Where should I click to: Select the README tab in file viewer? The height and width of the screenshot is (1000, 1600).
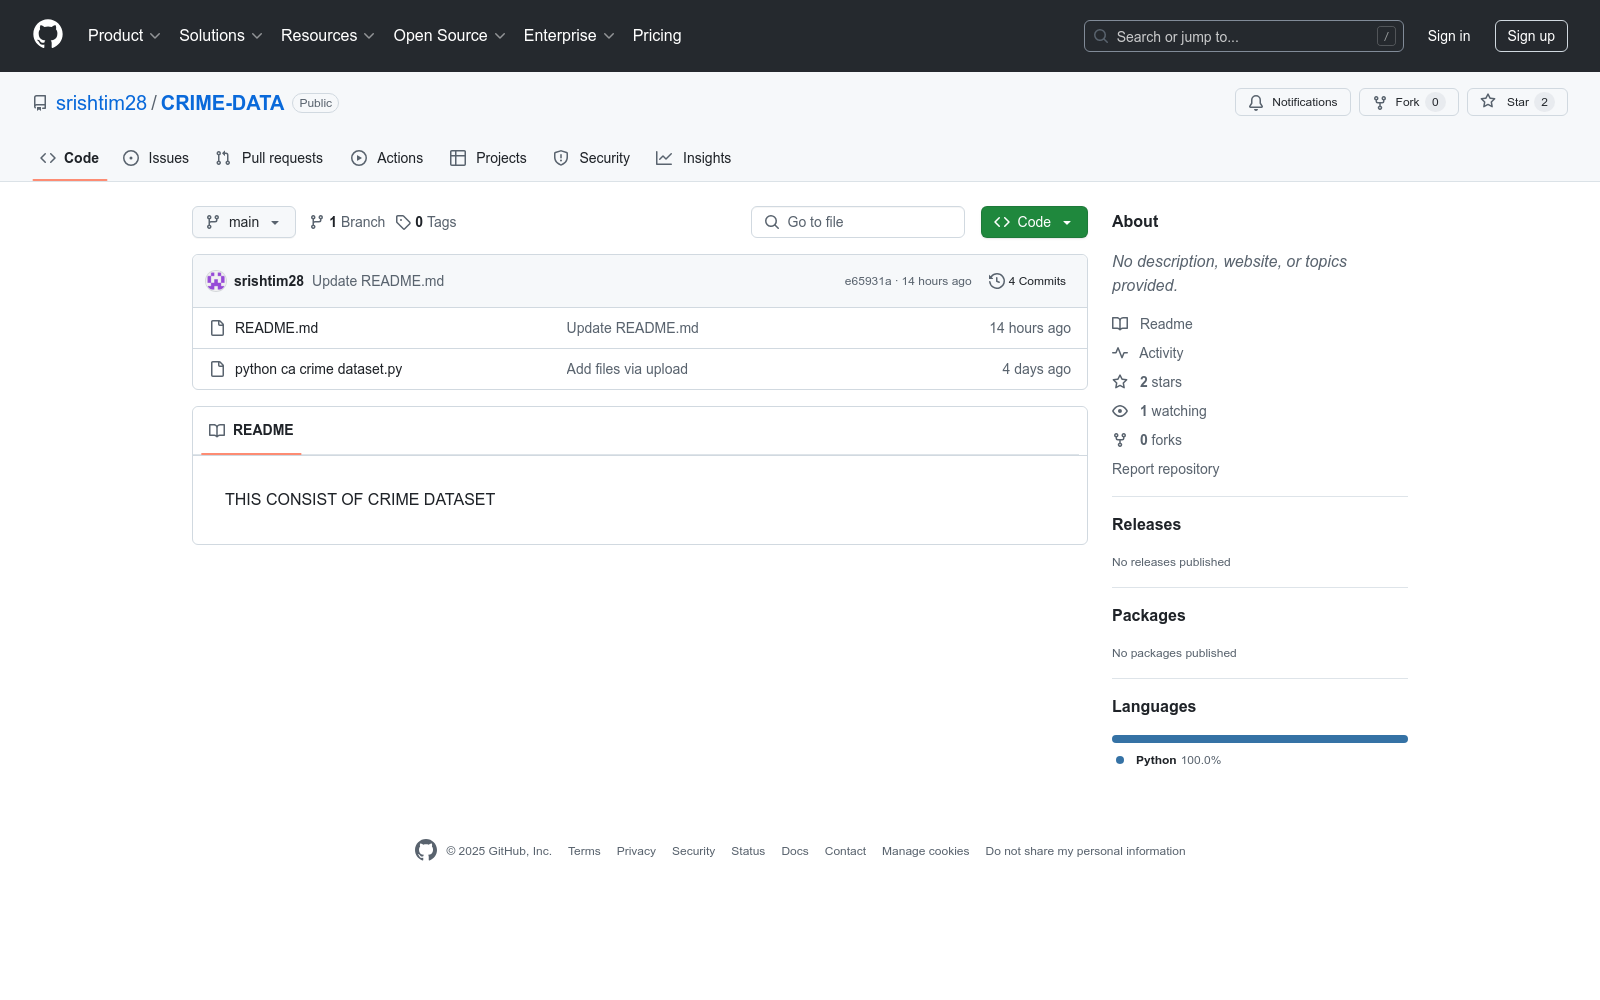[251, 430]
